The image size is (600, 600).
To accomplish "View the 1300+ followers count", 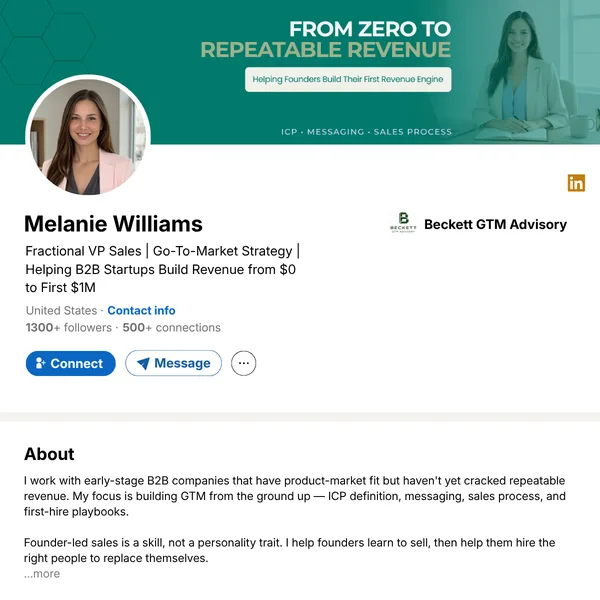I will click(68, 328).
